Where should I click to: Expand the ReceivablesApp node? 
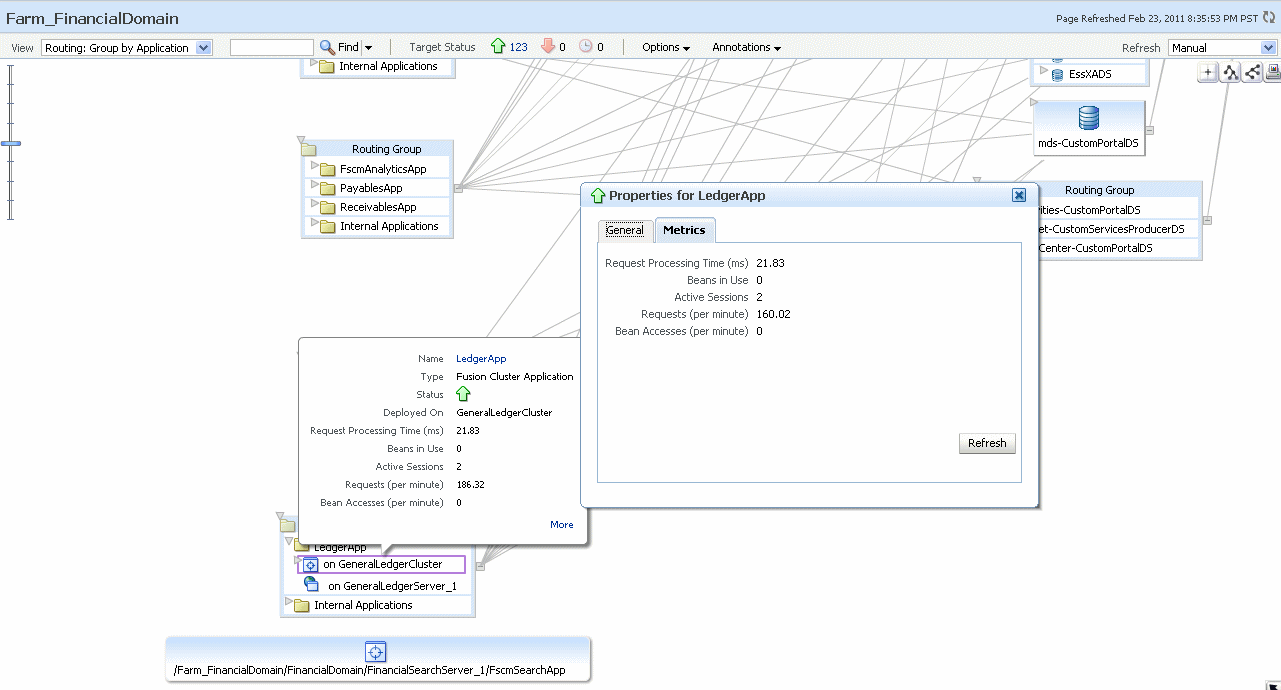point(313,205)
